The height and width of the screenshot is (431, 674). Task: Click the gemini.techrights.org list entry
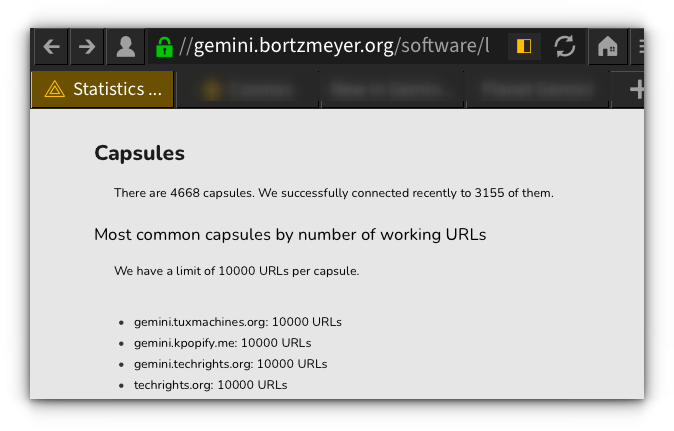230,364
